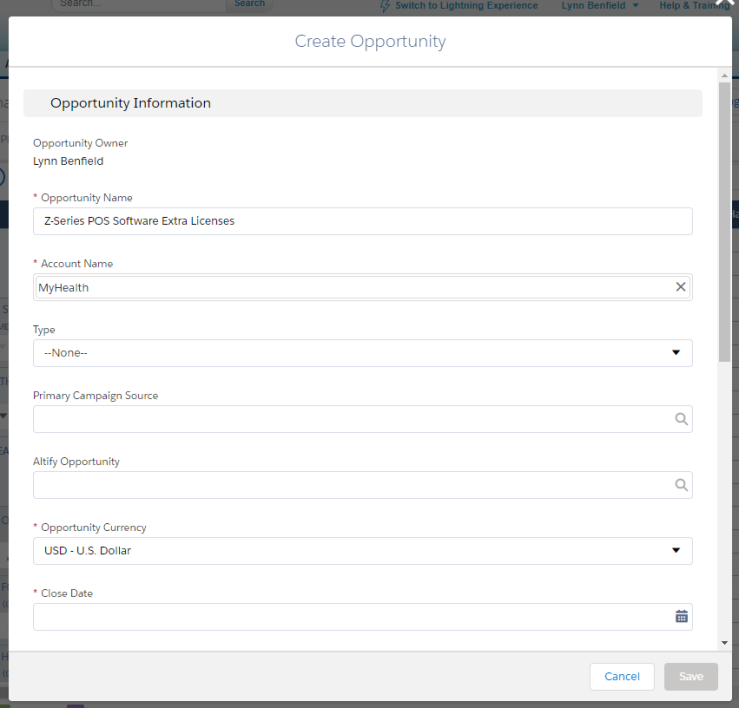Click the scrollbar down arrow in dialog
The height and width of the screenshot is (708, 739).
[724, 643]
